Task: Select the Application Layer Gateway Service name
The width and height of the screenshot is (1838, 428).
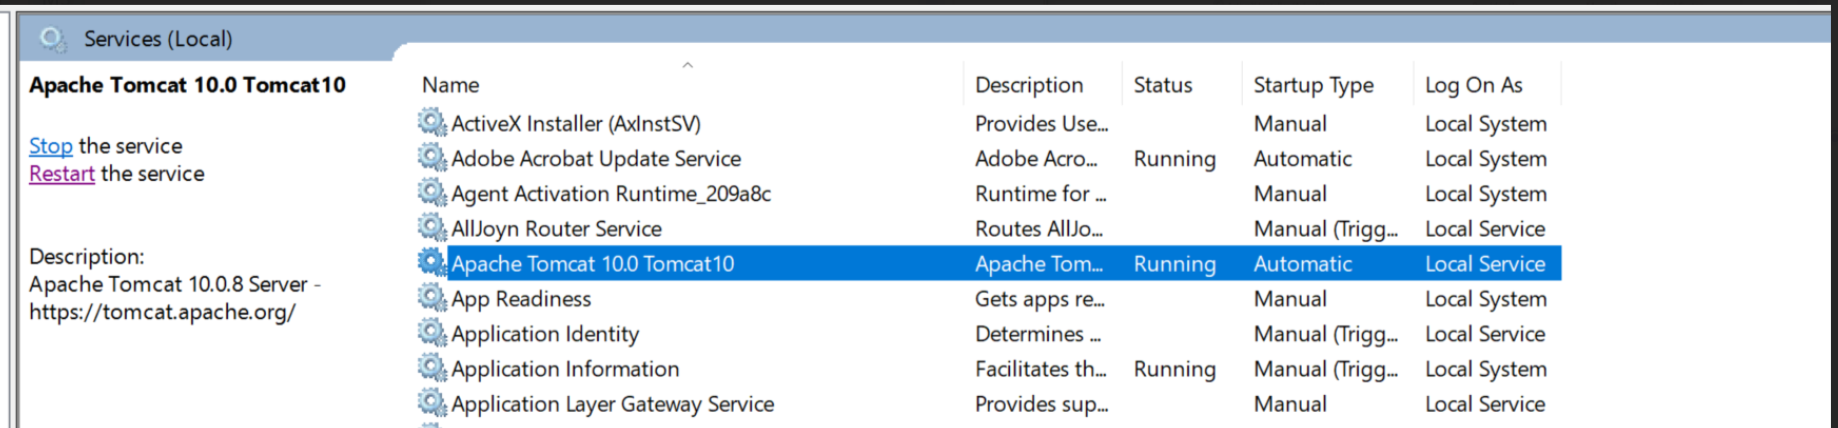Action: (612, 404)
